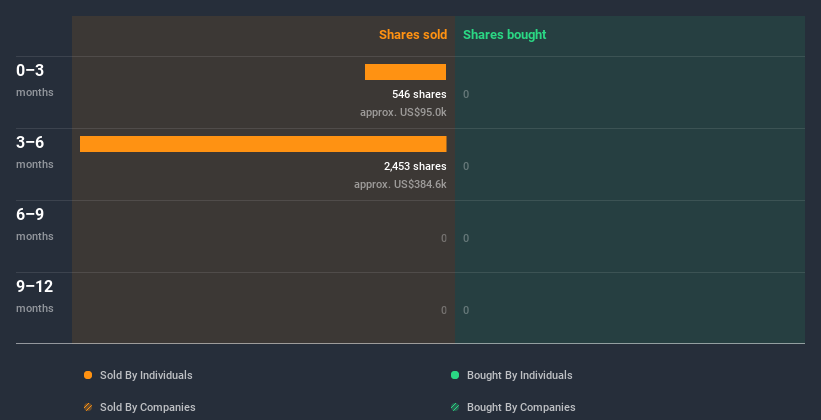
Task: Toggle the Sold By Individuals legend label
Action: 146,375
